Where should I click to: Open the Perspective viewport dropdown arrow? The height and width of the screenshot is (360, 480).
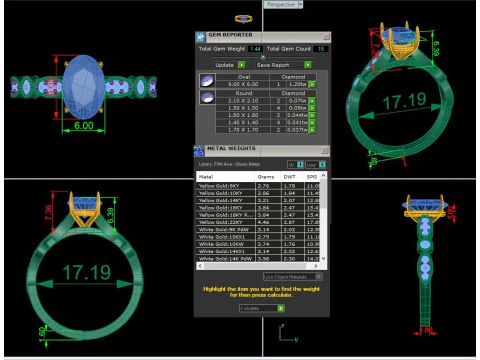coord(300,4)
